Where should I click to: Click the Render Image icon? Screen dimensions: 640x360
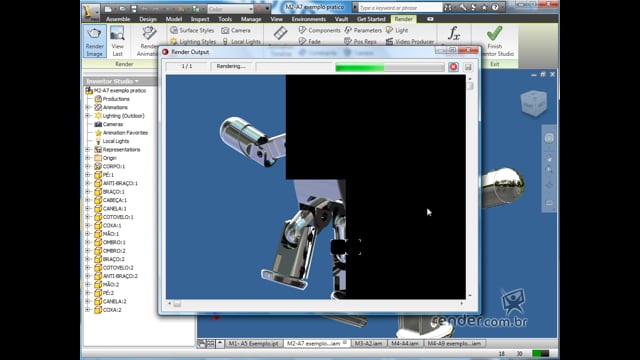94,41
